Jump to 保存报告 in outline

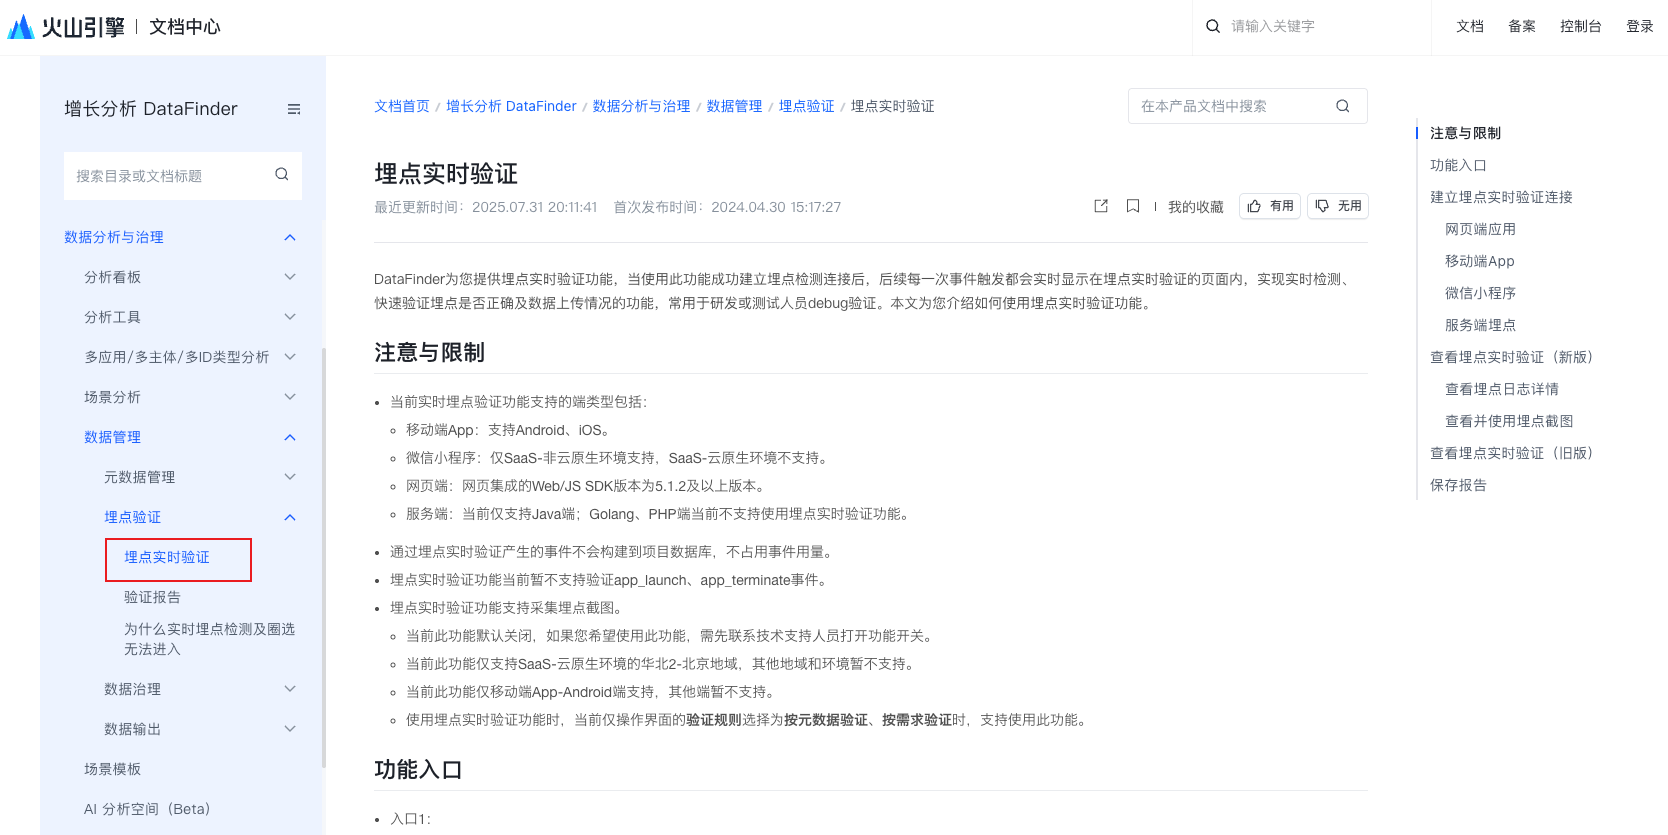pyautogui.click(x=1458, y=485)
